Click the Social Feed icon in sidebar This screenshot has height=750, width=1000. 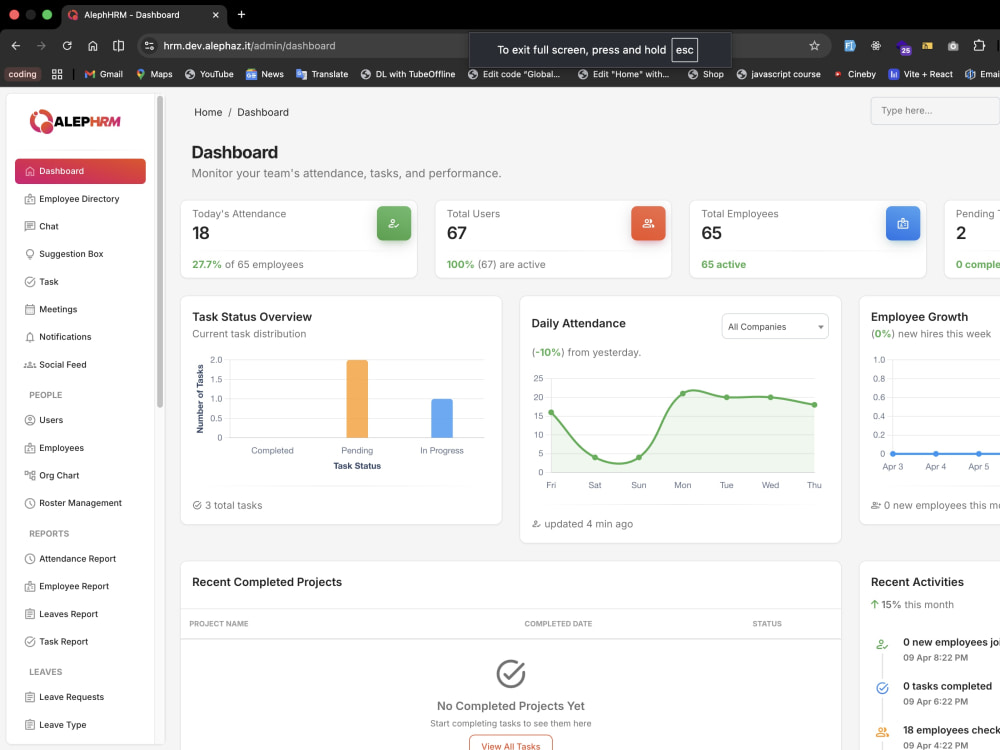pyautogui.click(x=29, y=365)
